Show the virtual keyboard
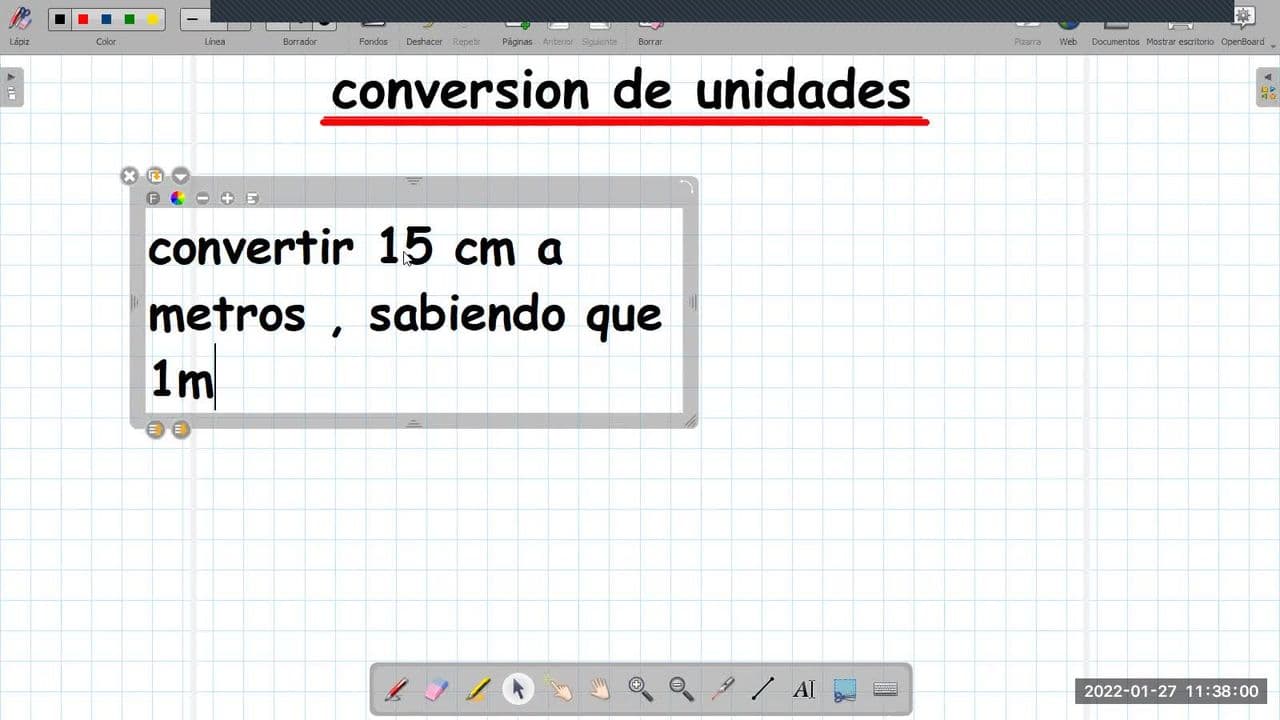This screenshot has width=1280, height=720. 885,689
